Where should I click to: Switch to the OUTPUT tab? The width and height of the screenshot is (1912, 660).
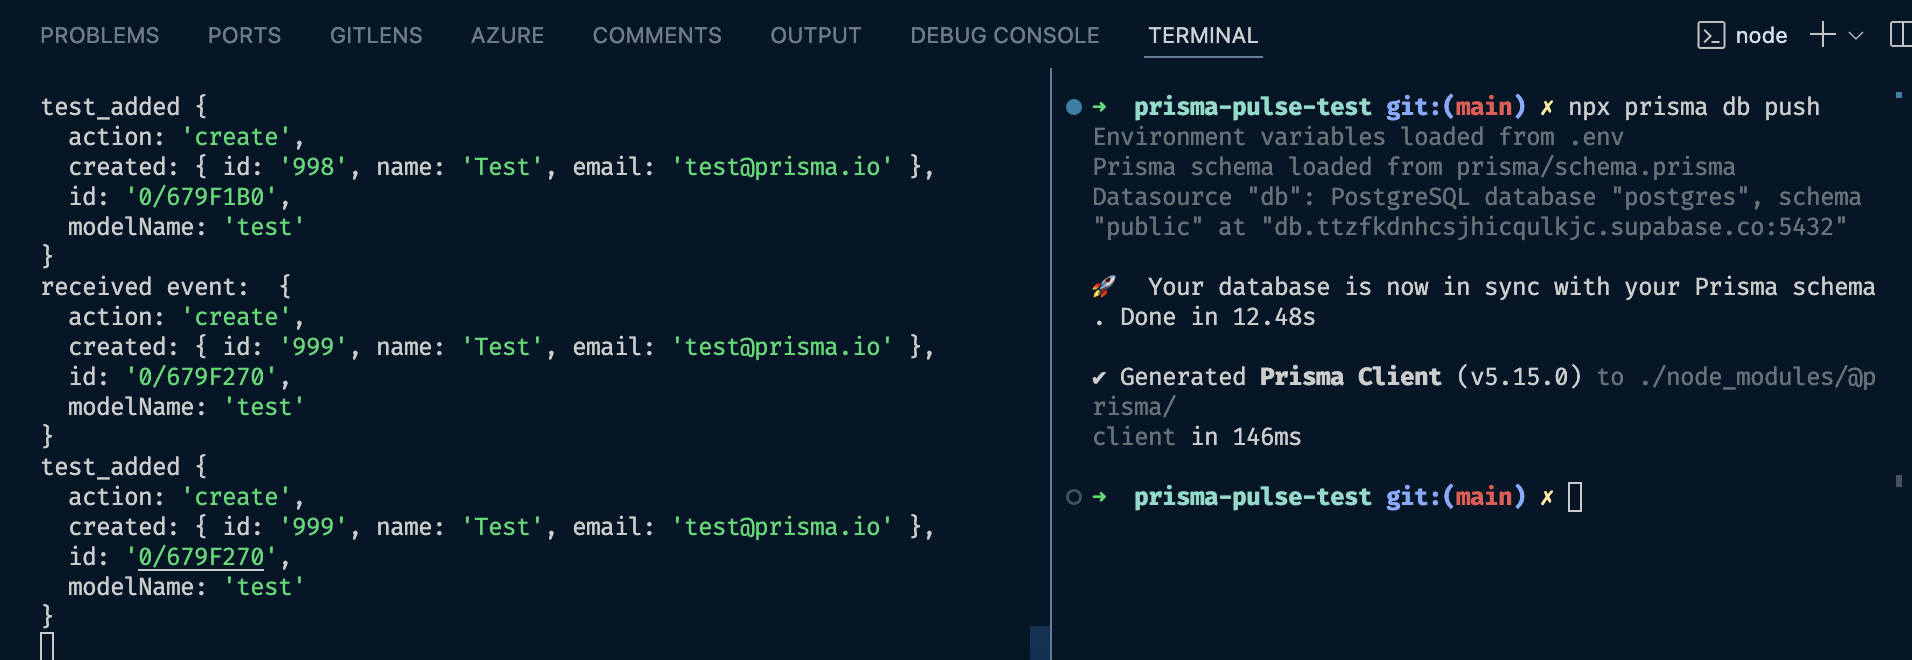pyautogui.click(x=816, y=36)
